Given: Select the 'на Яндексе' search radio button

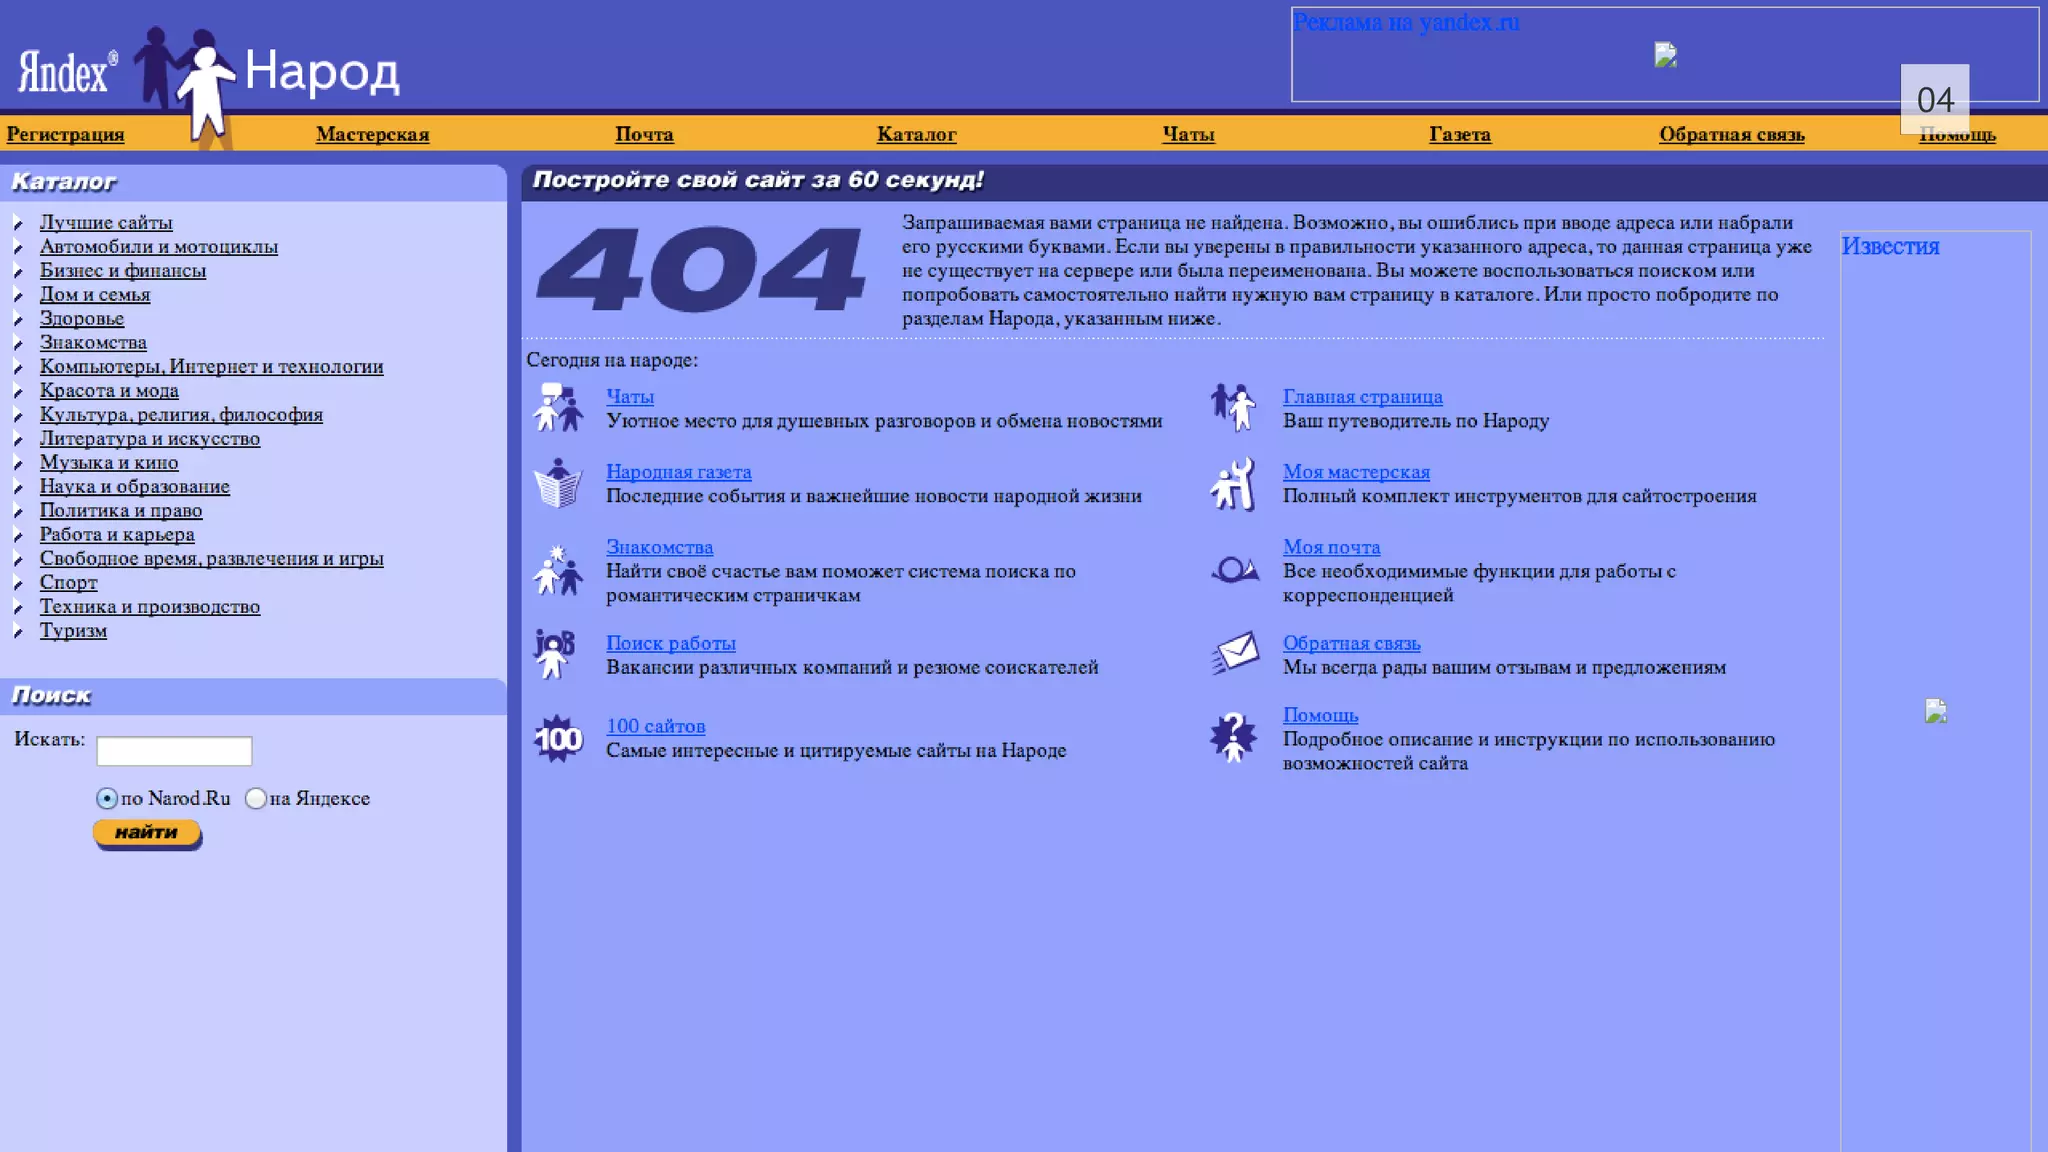Looking at the screenshot, I should 256,799.
